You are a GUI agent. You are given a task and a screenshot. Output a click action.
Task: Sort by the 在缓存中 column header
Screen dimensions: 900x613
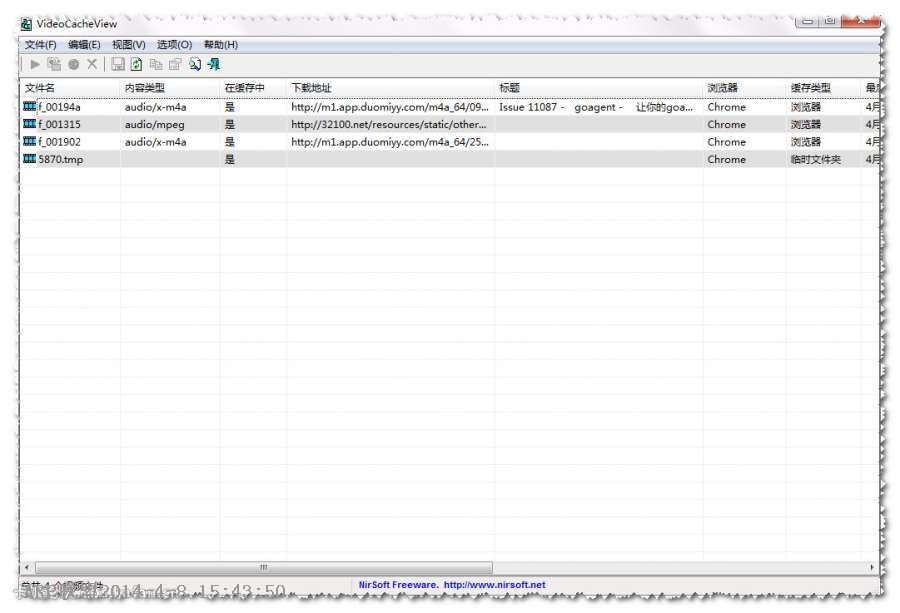click(x=253, y=88)
